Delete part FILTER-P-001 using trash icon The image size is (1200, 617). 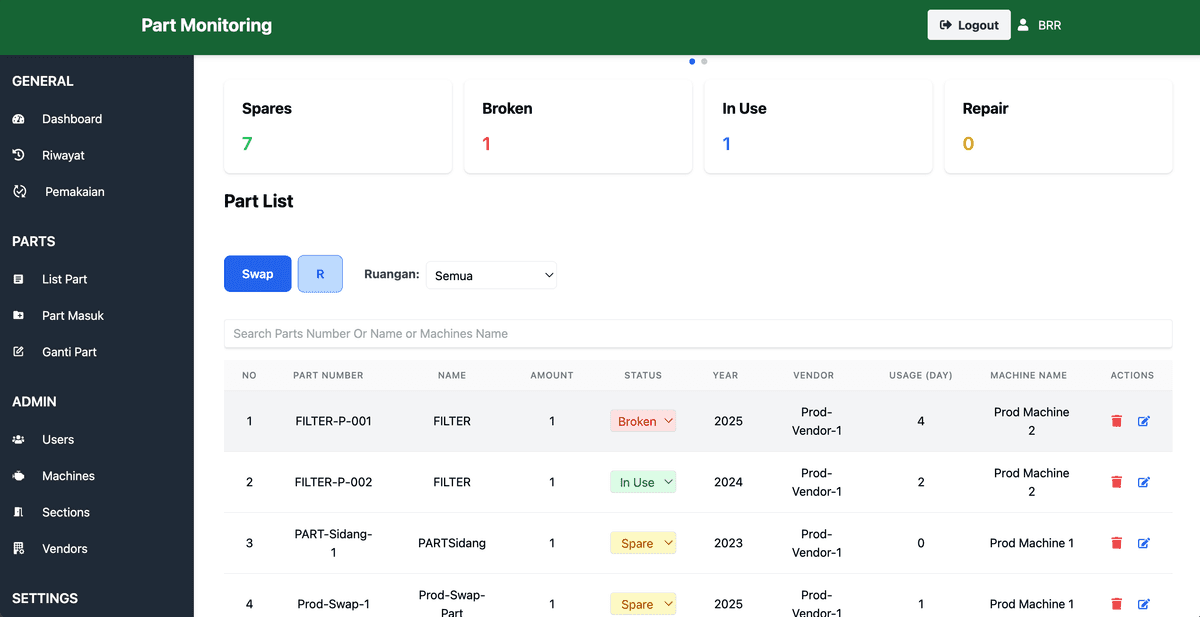tap(1116, 421)
